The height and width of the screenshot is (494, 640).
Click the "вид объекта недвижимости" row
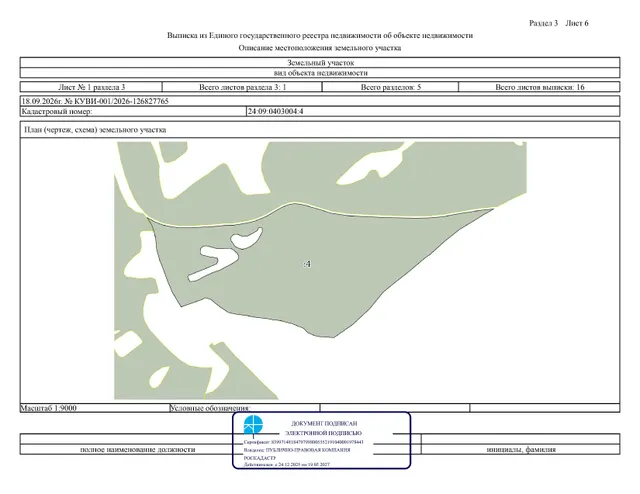(320, 73)
